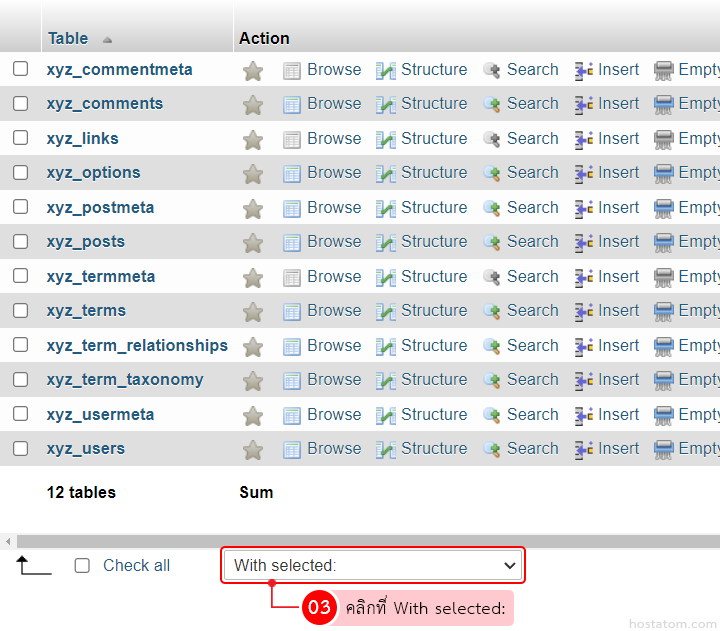Enable the Check all checkbox
Viewport: 720px width, 631px height.
point(83,566)
